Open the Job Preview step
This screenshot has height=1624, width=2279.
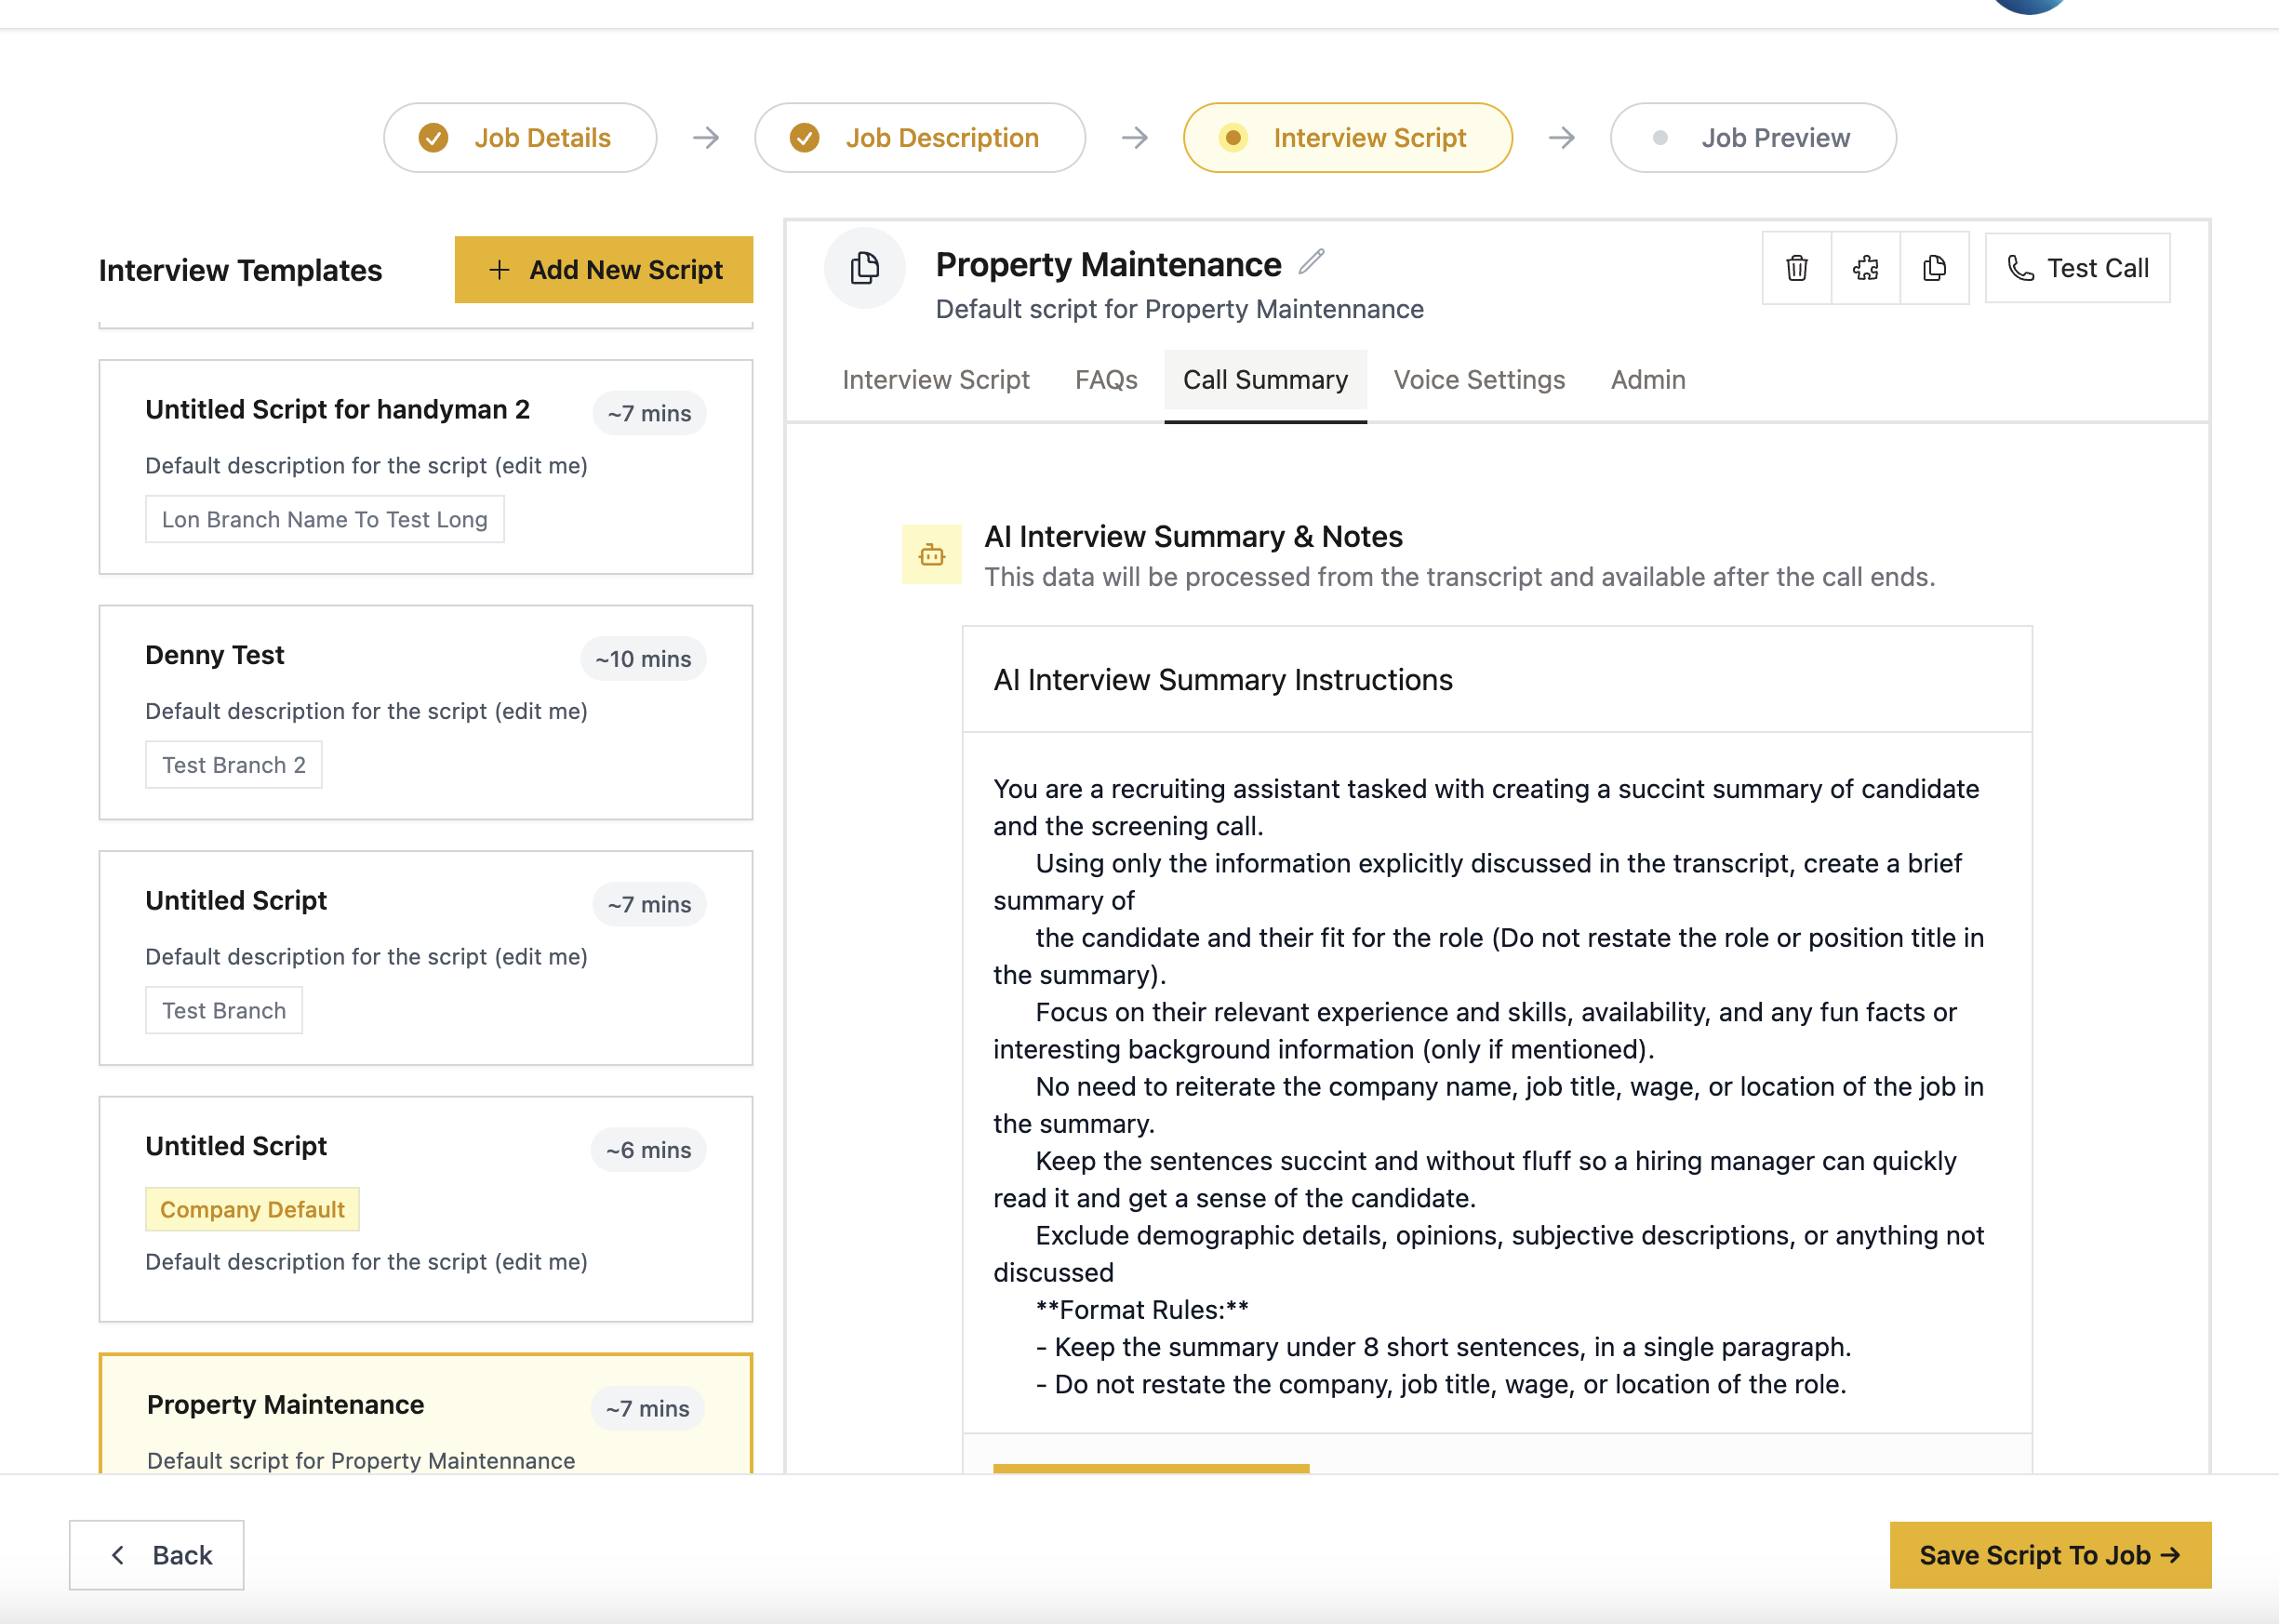pyautogui.click(x=1752, y=138)
